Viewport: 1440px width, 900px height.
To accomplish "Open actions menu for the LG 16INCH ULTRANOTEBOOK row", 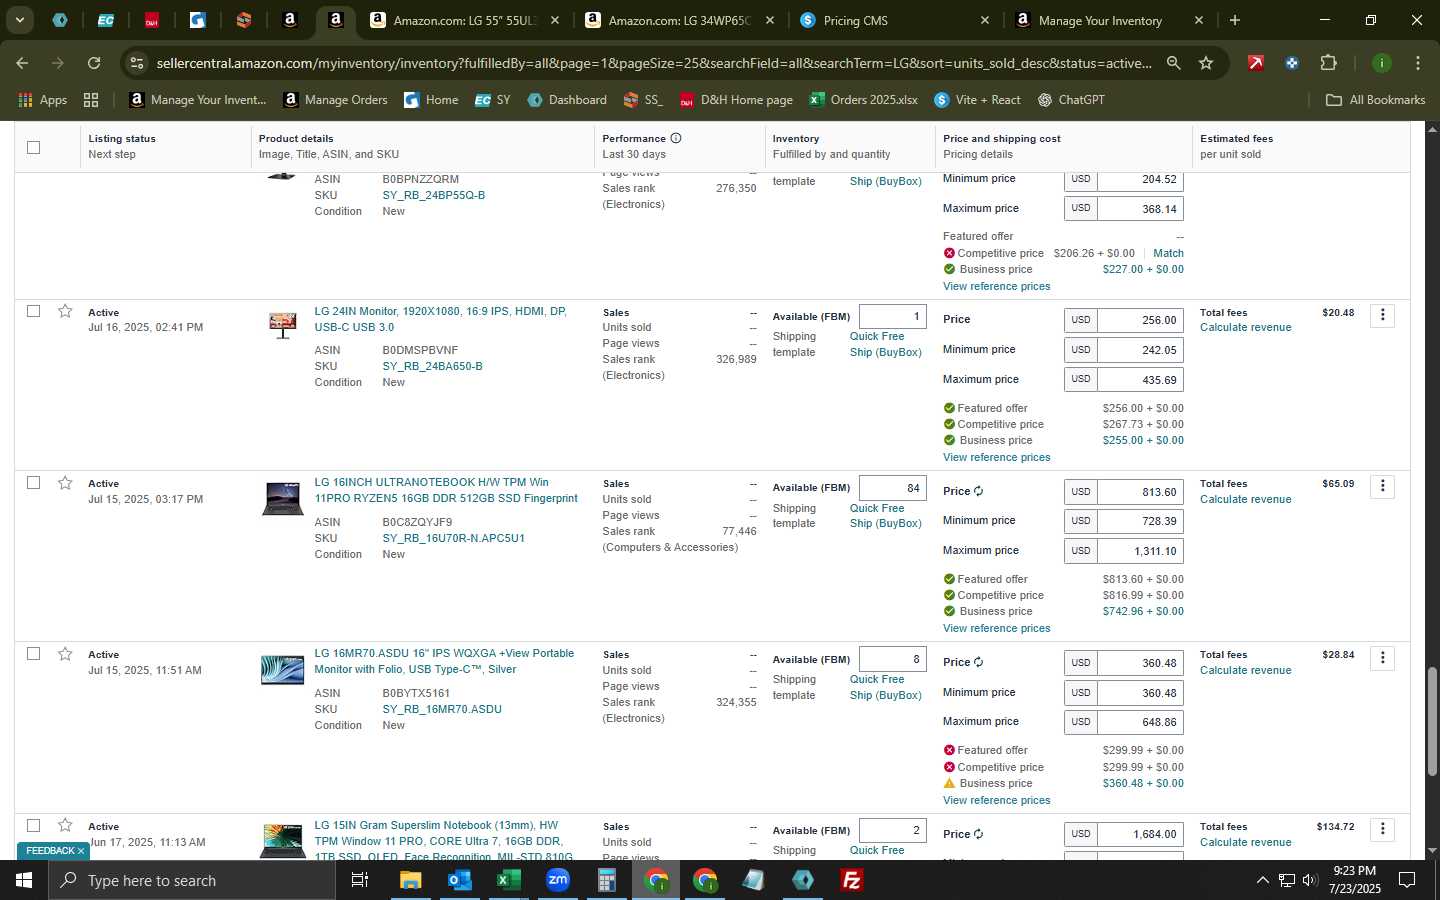I will 1382,486.
